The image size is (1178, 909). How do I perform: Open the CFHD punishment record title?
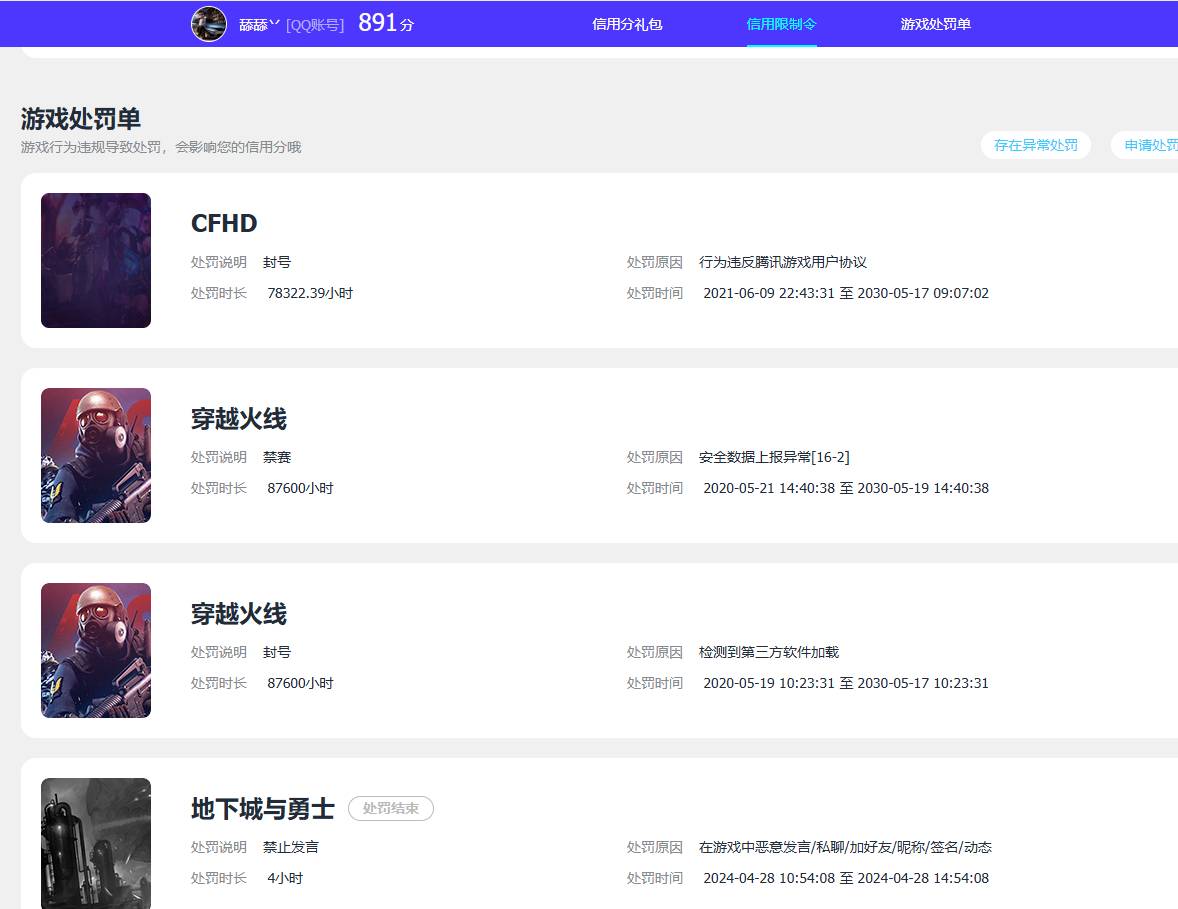224,223
